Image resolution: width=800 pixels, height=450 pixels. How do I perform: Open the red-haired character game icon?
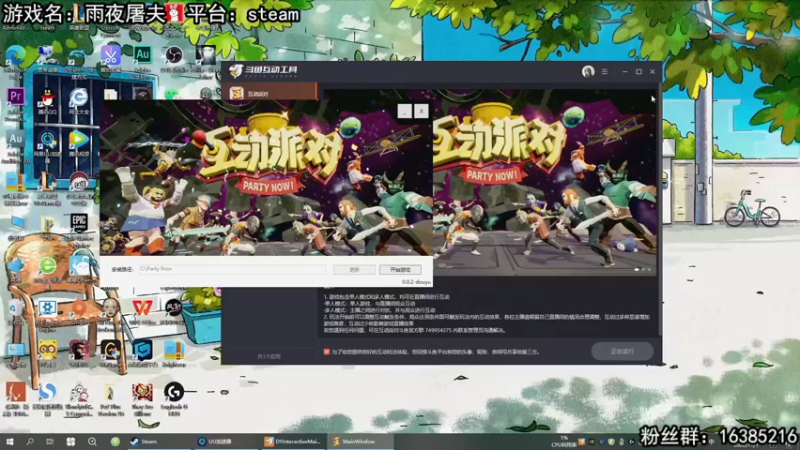(x=142, y=392)
